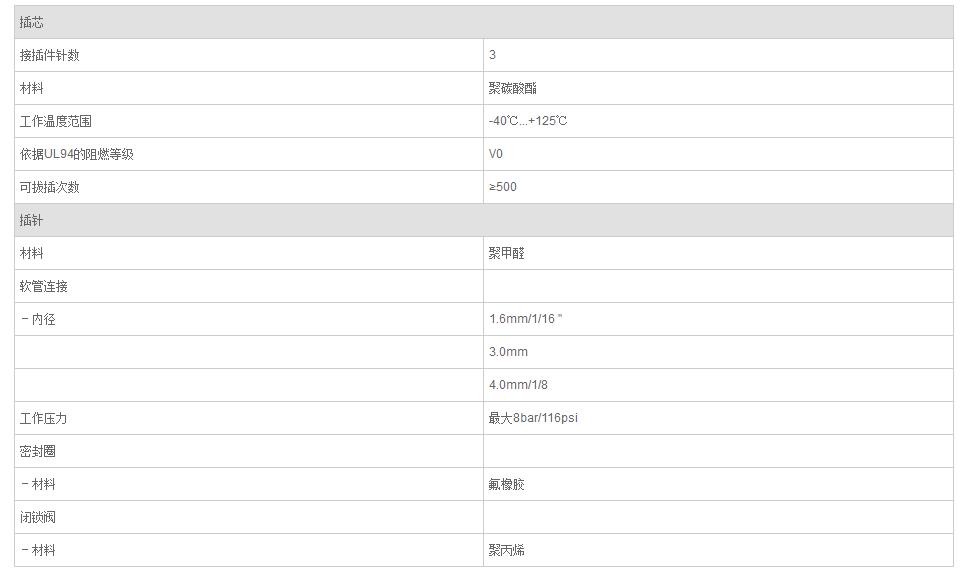This screenshot has width=969, height=579.
Task: Click the 聚丙烯 valve material value
Action: point(507,550)
